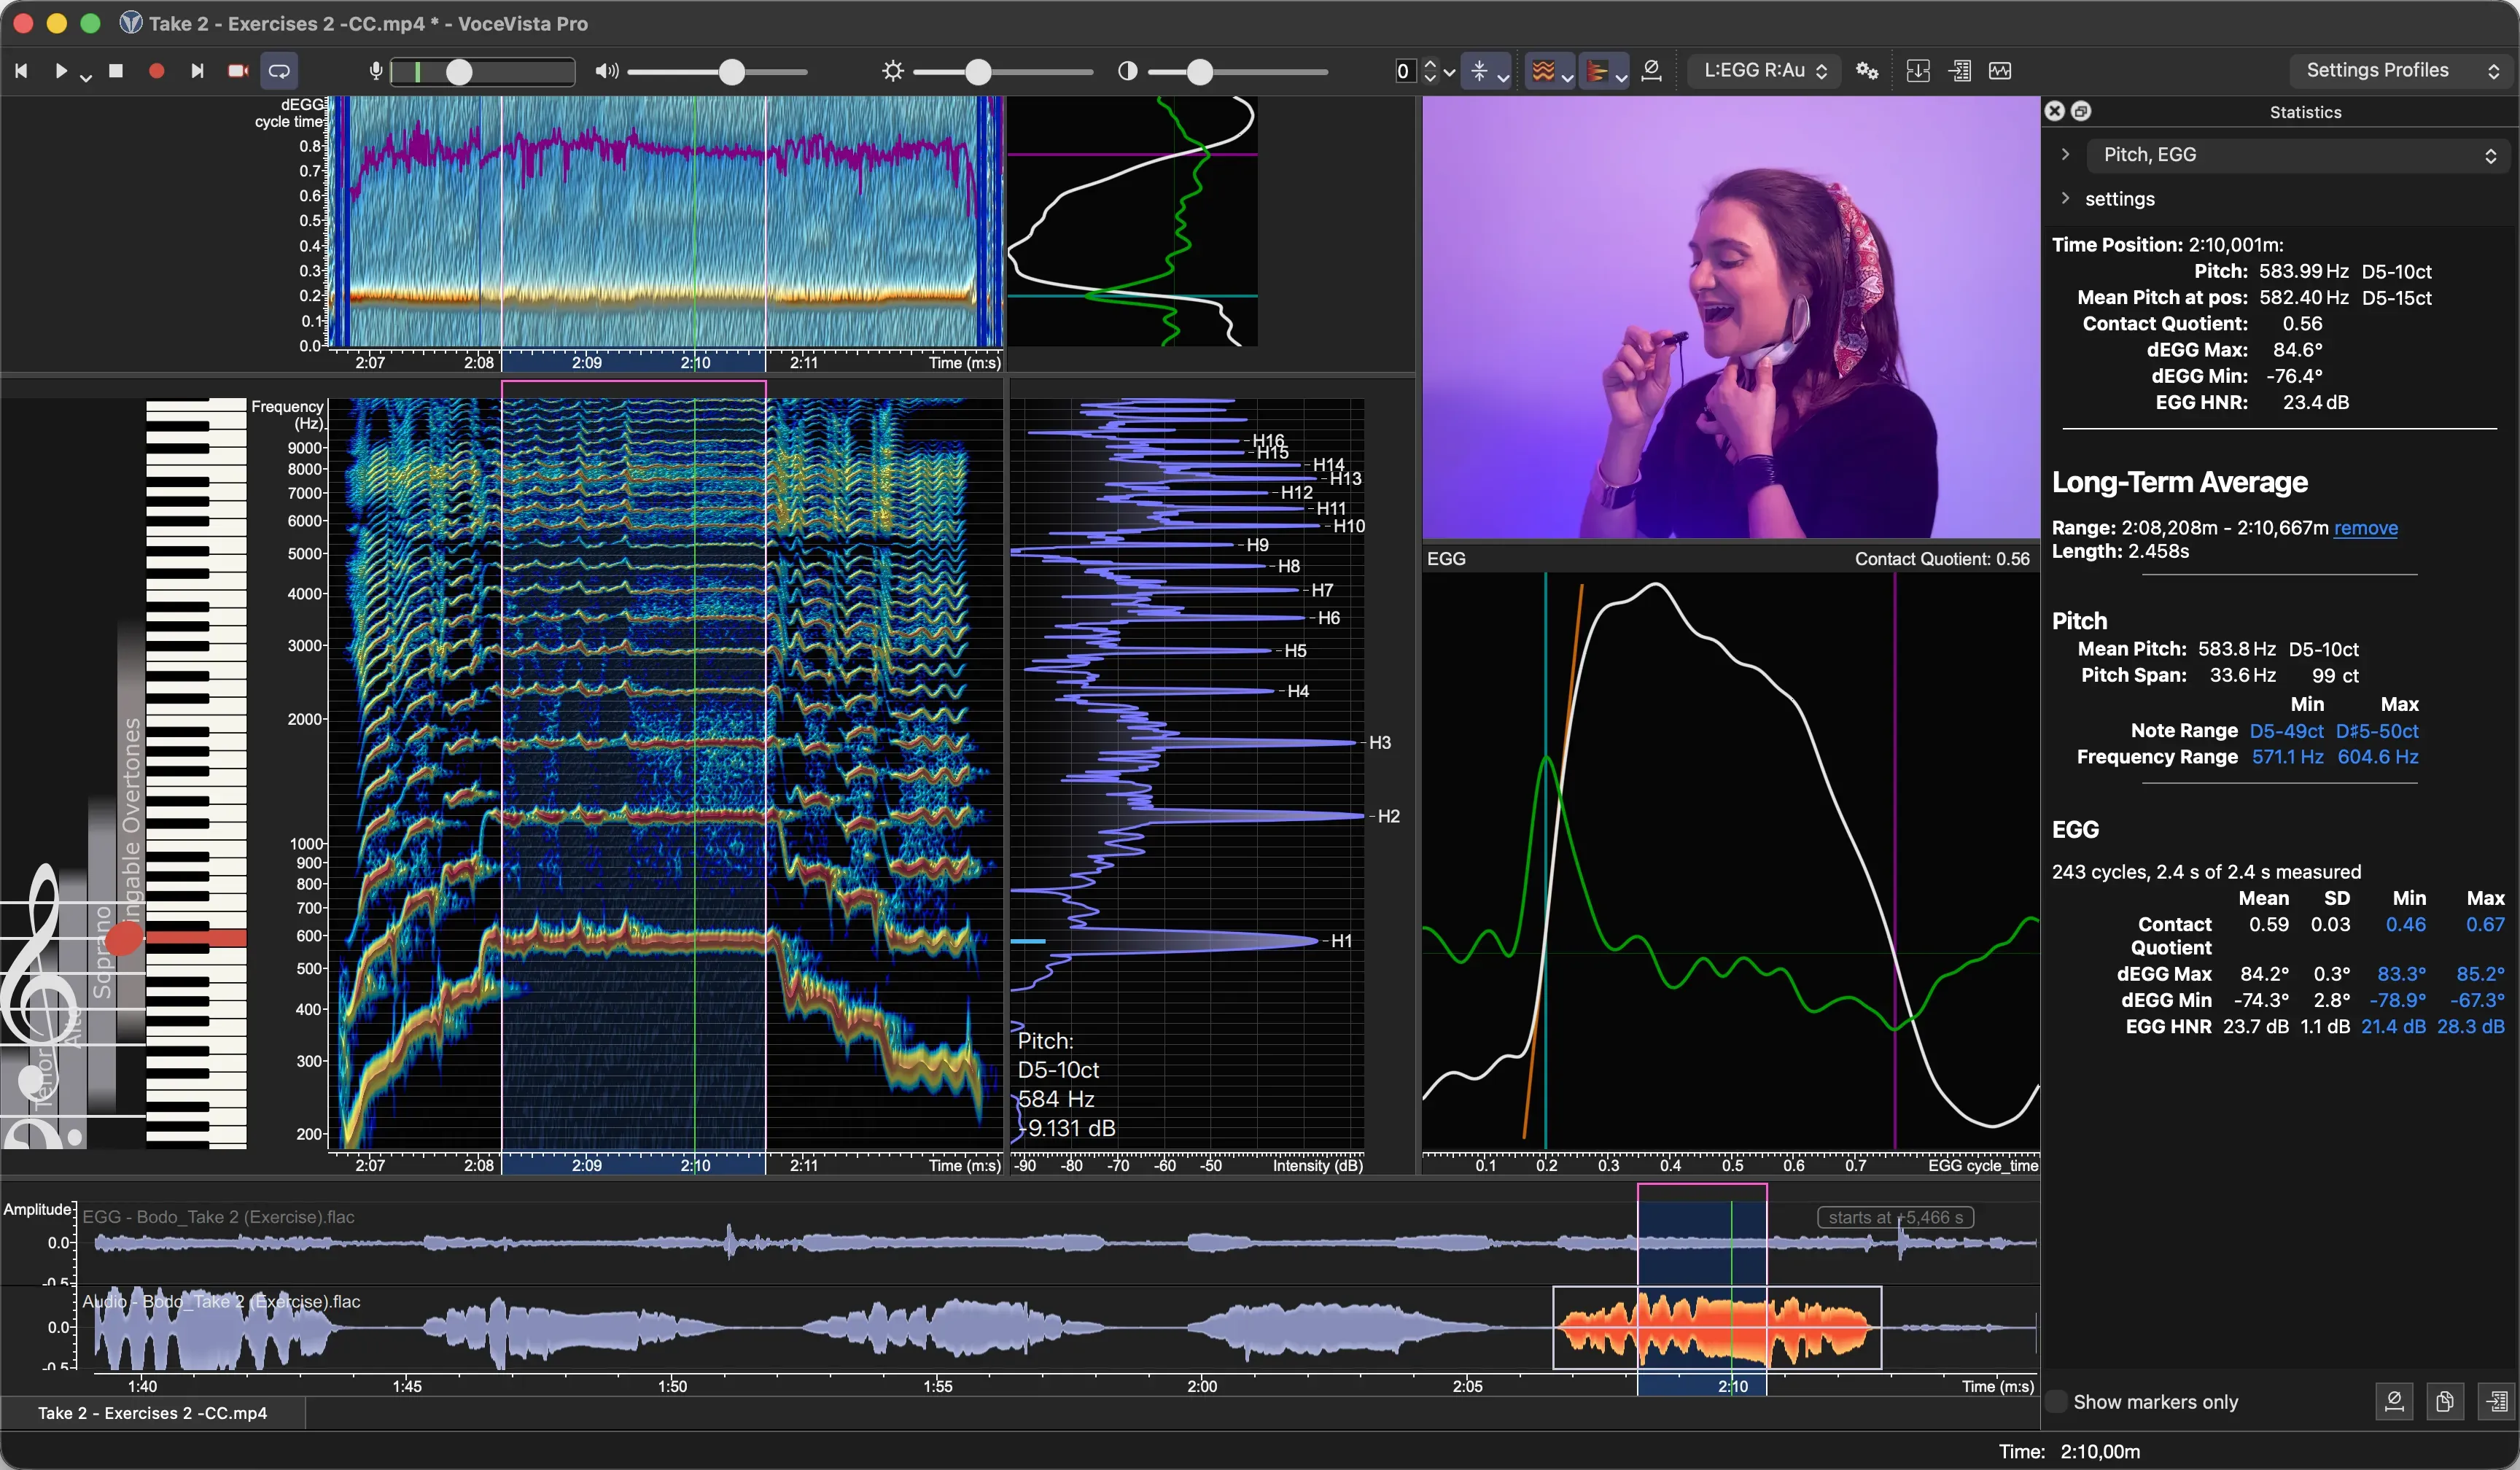Toggle the vertical compress arrows tool
Viewport: 2520px width, 1470px height.
(1479, 71)
